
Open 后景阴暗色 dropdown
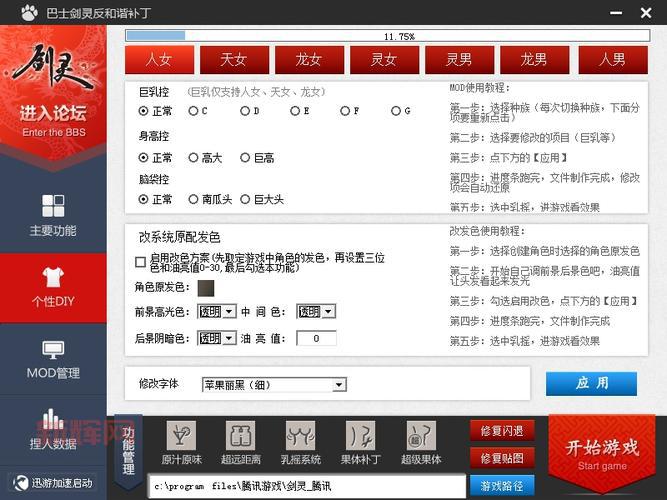(217, 338)
